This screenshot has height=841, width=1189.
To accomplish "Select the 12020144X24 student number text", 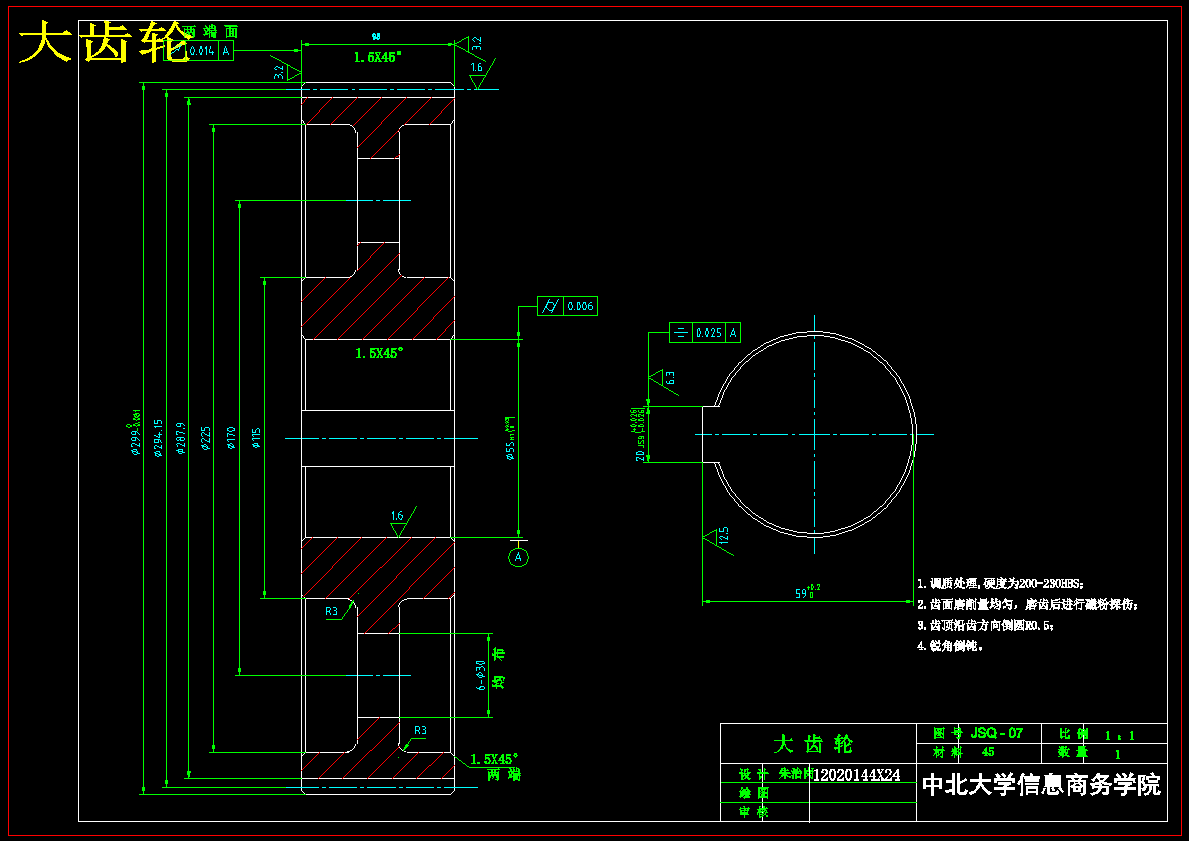I will [857, 775].
